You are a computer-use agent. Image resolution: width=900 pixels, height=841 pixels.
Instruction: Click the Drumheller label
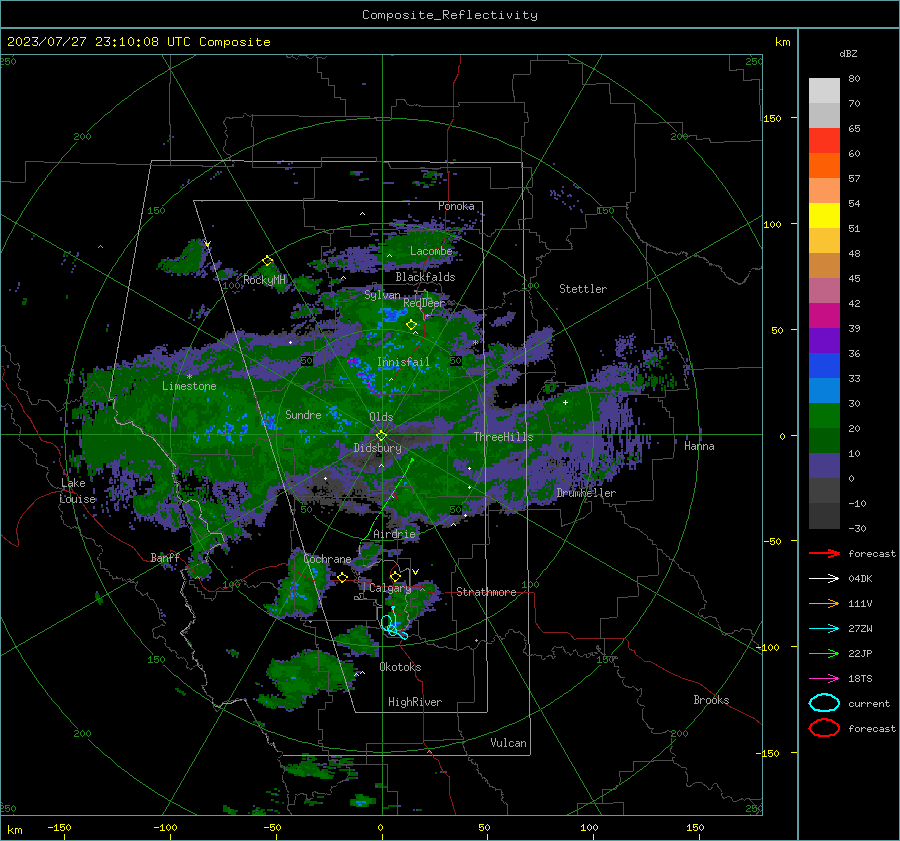coord(586,493)
